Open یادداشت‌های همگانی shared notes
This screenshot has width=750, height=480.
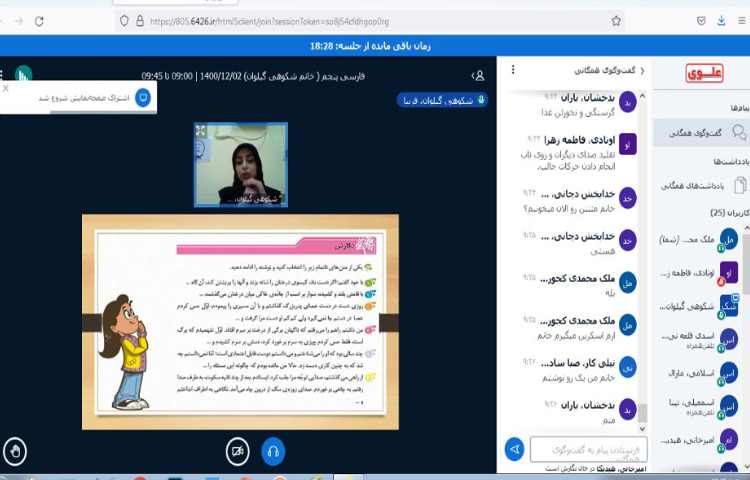(x=701, y=185)
